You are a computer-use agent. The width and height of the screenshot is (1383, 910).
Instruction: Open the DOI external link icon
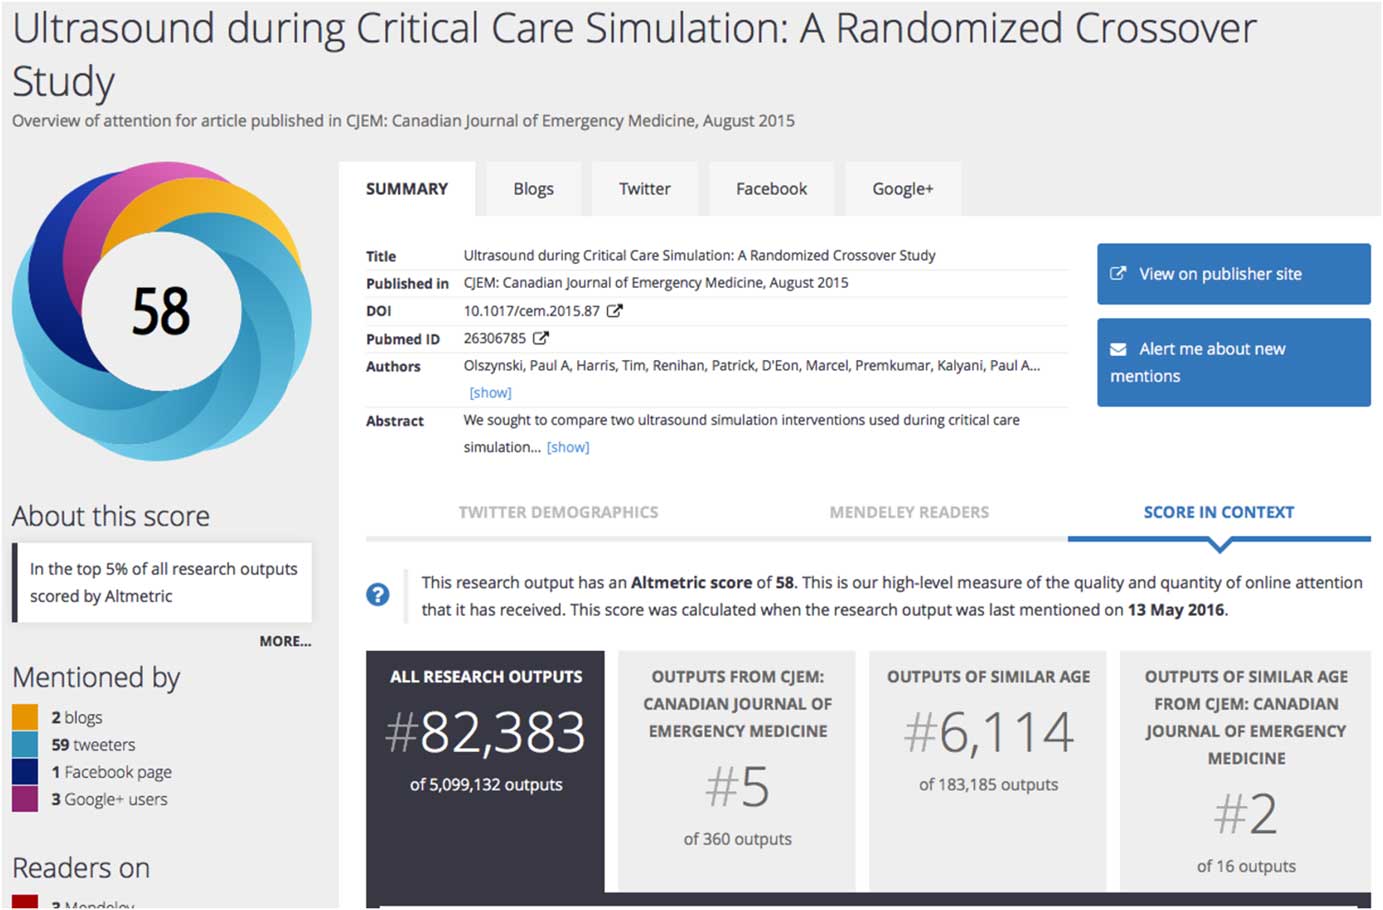(615, 311)
